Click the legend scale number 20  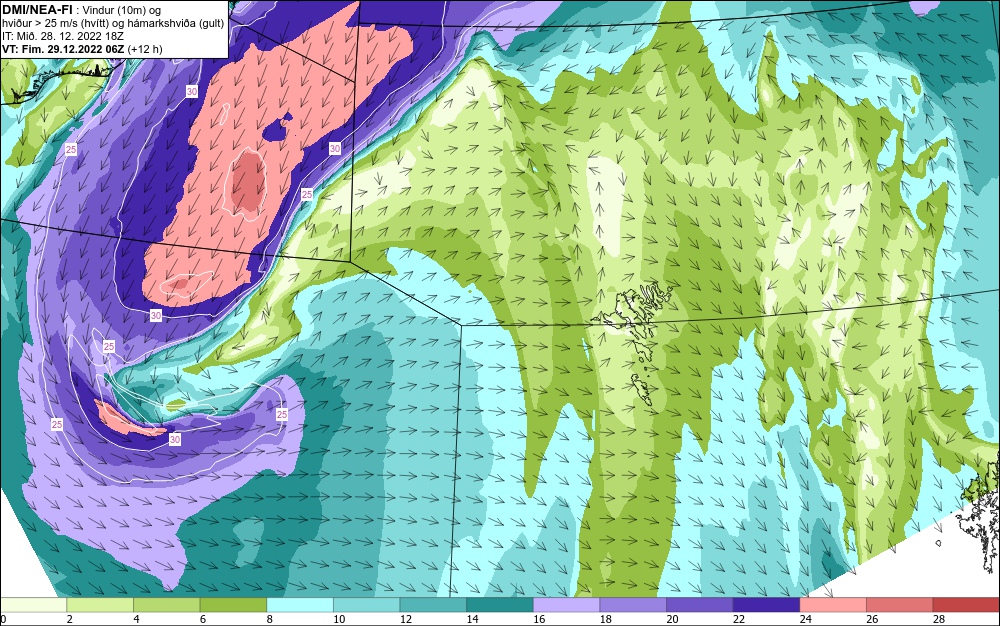[672, 619]
